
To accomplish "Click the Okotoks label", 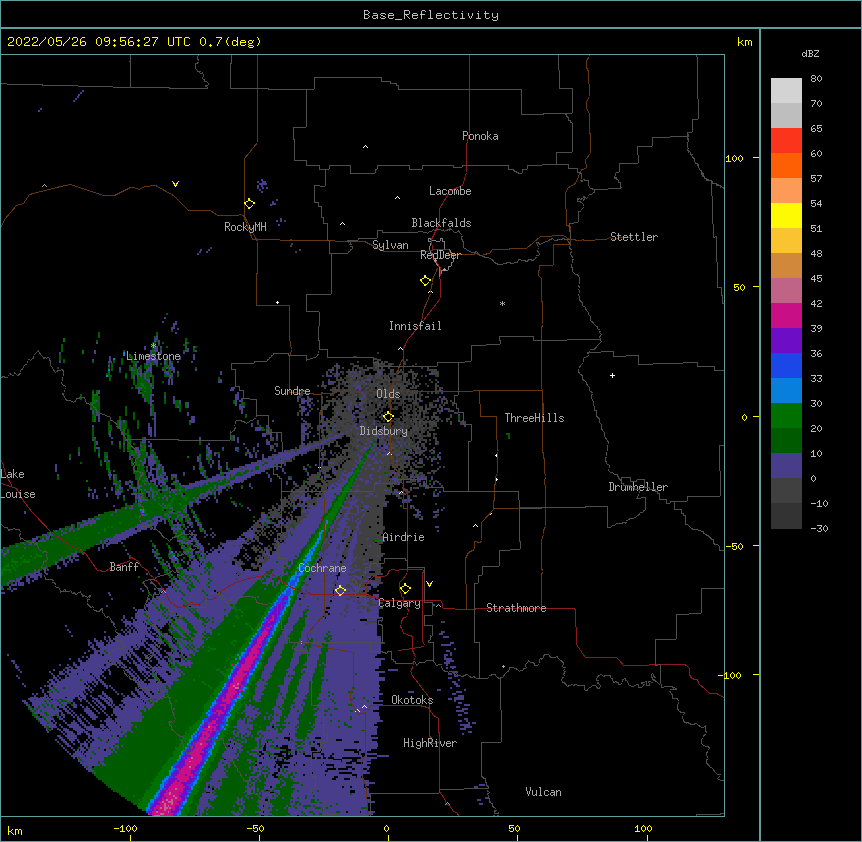I will tap(412, 700).
